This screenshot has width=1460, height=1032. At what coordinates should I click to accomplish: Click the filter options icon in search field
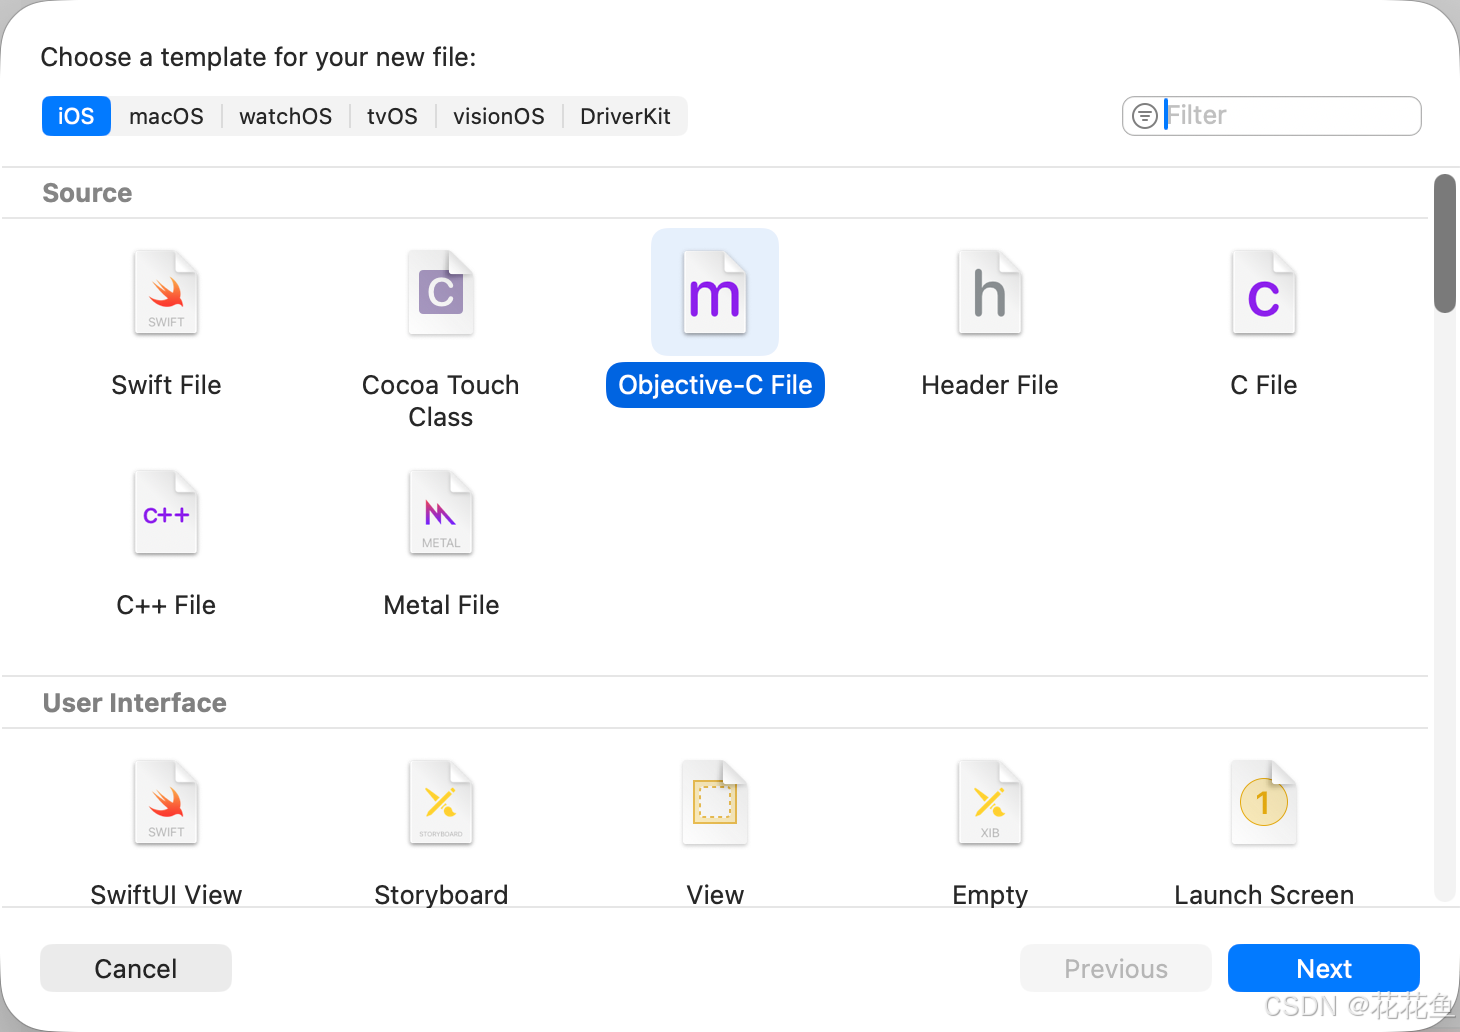(x=1145, y=116)
